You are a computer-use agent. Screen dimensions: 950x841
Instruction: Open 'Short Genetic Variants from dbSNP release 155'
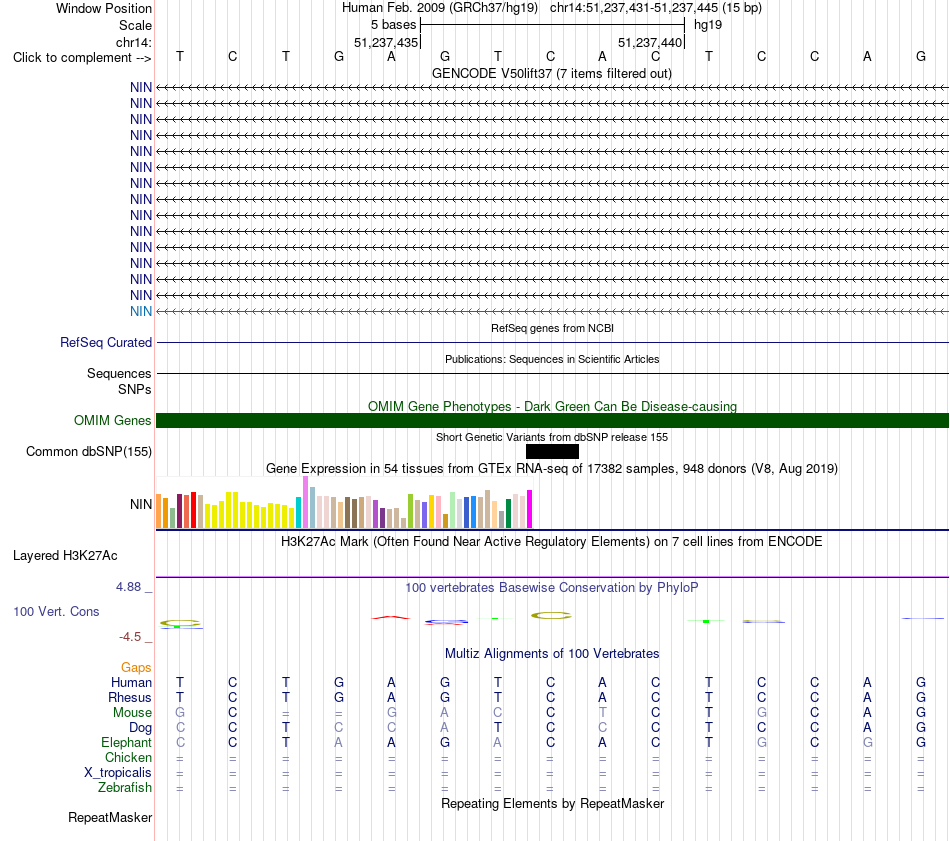click(x=552, y=437)
